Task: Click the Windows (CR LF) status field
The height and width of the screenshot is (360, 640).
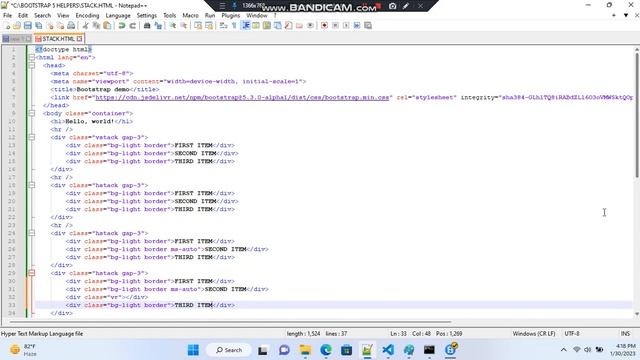Action: click(534, 333)
